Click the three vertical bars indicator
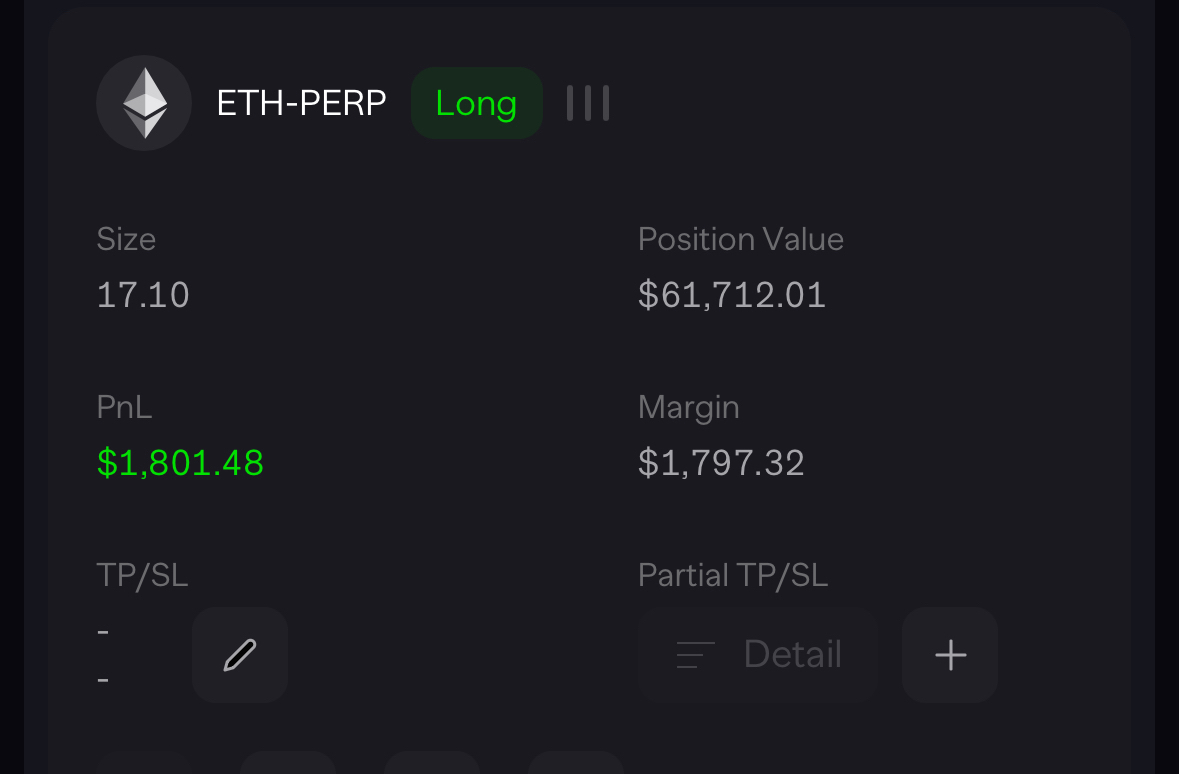Screen dimensions: 1179x774 point(588,103)
